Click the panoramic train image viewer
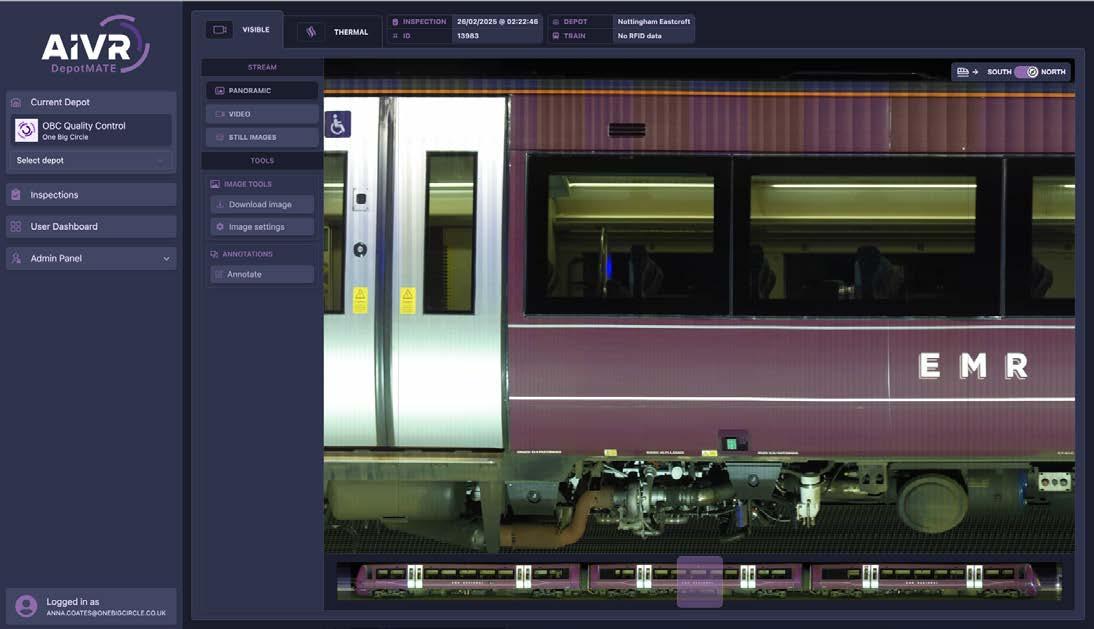 tap(699, 307)
